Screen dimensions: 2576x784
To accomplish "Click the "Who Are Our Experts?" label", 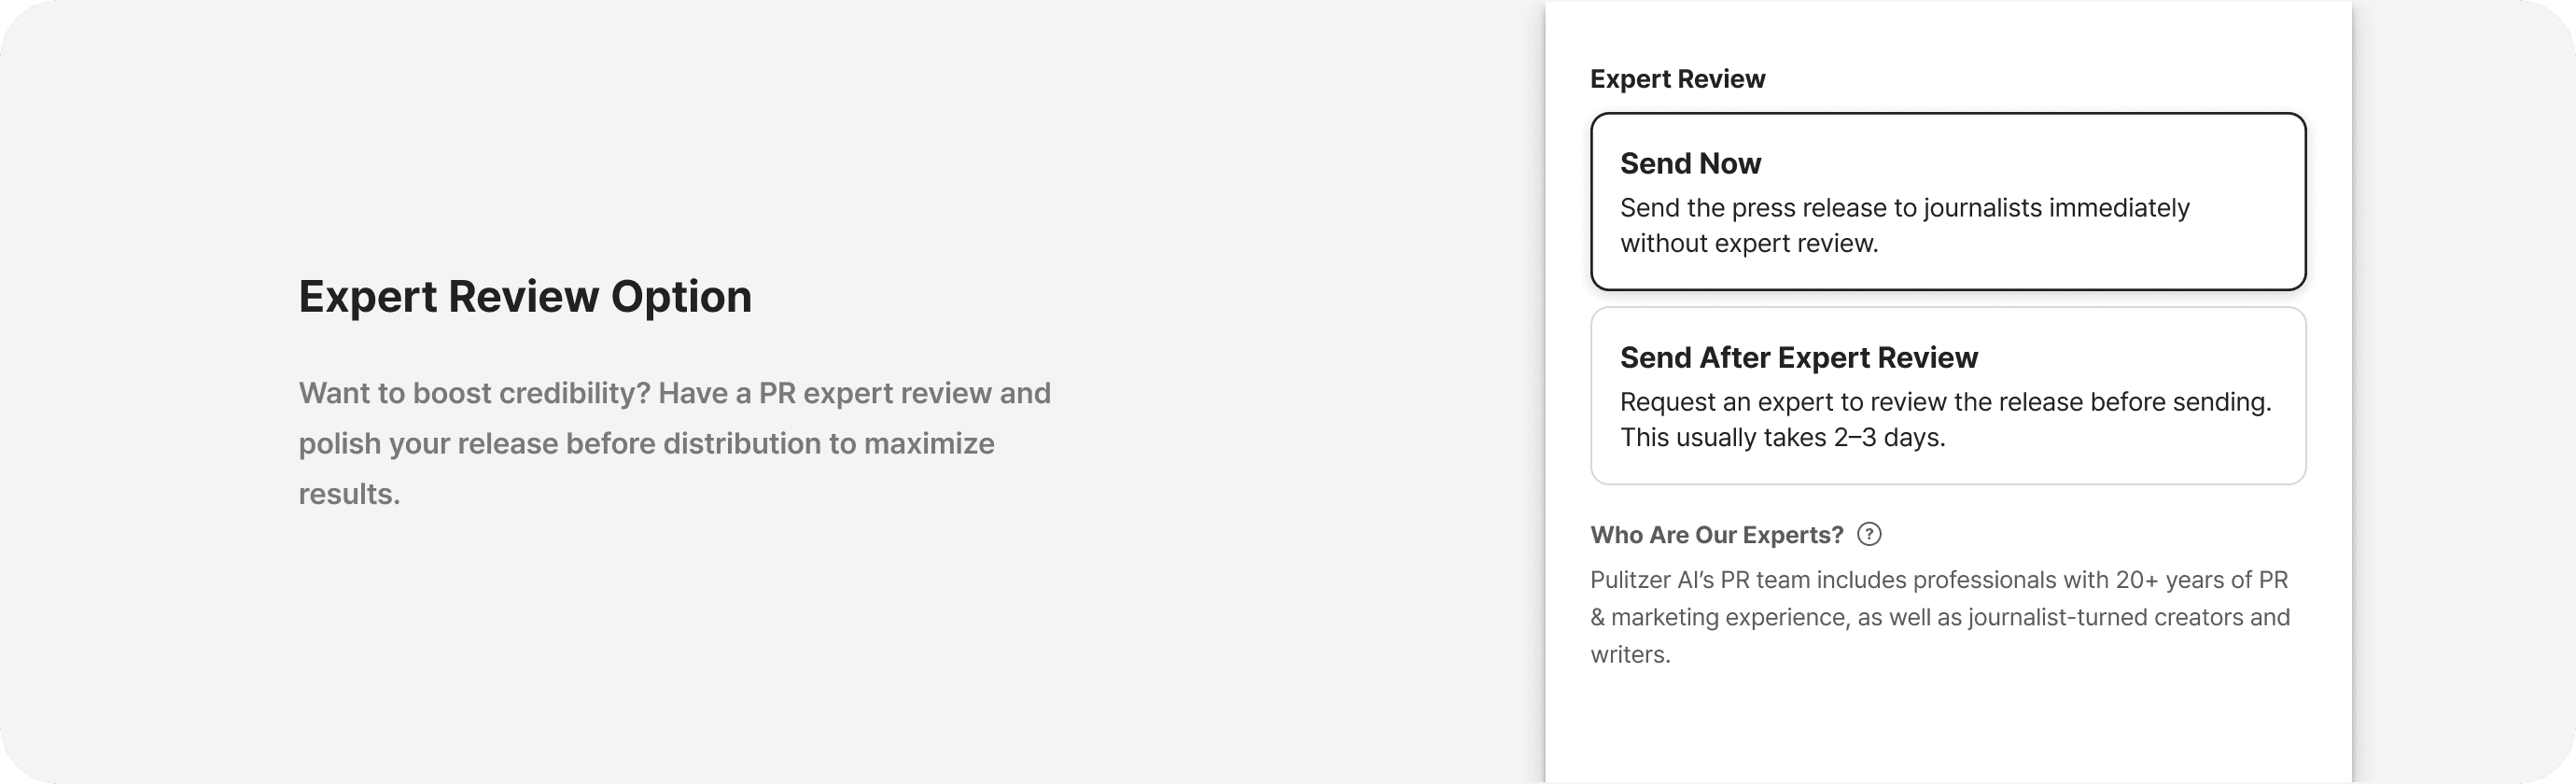I will 1716,535.
